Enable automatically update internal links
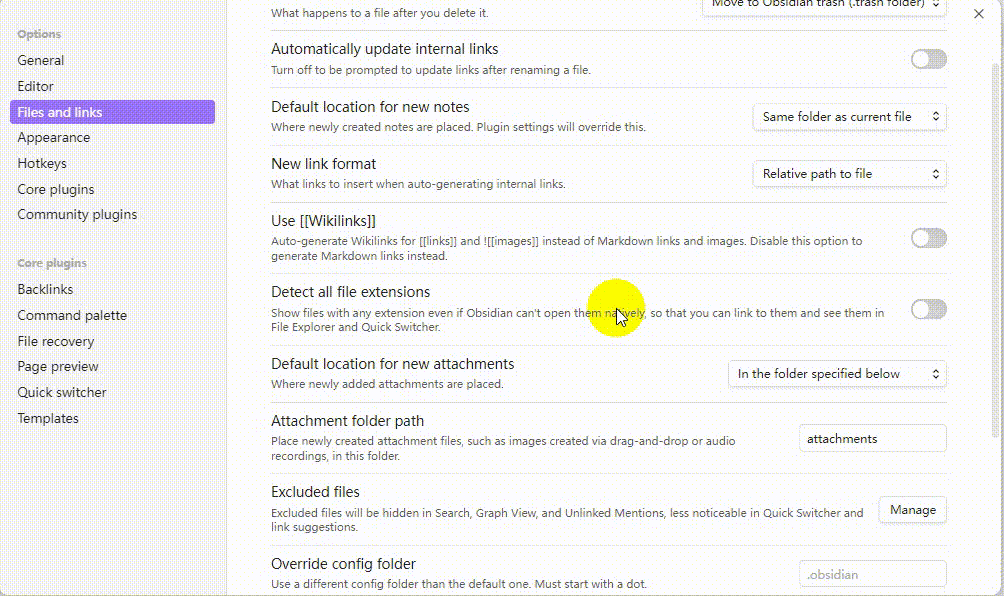 tap(928, 60)
